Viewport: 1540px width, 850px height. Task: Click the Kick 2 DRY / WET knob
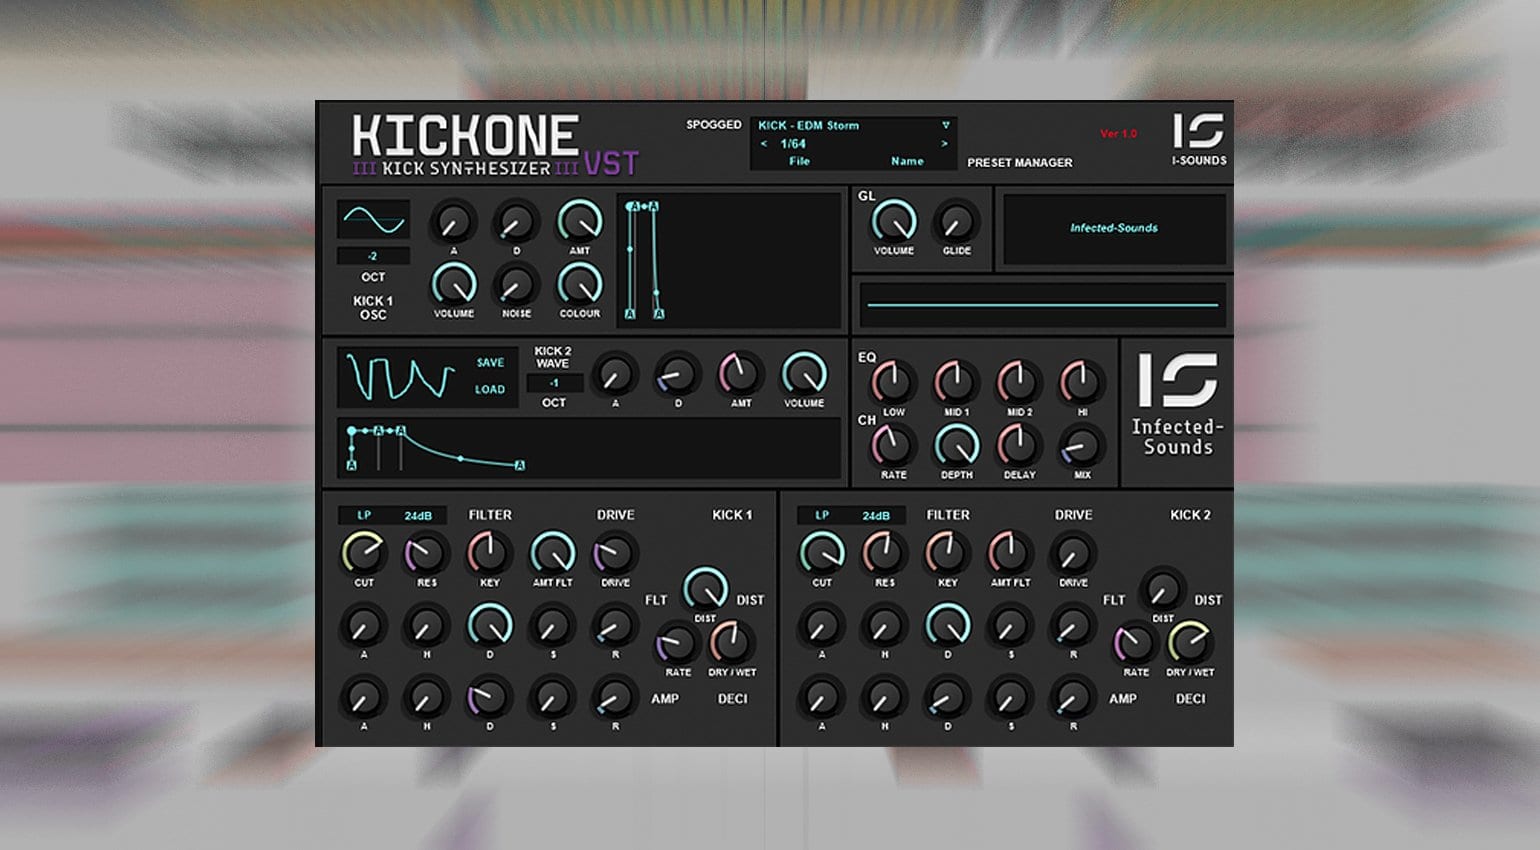click(1190, 643)
